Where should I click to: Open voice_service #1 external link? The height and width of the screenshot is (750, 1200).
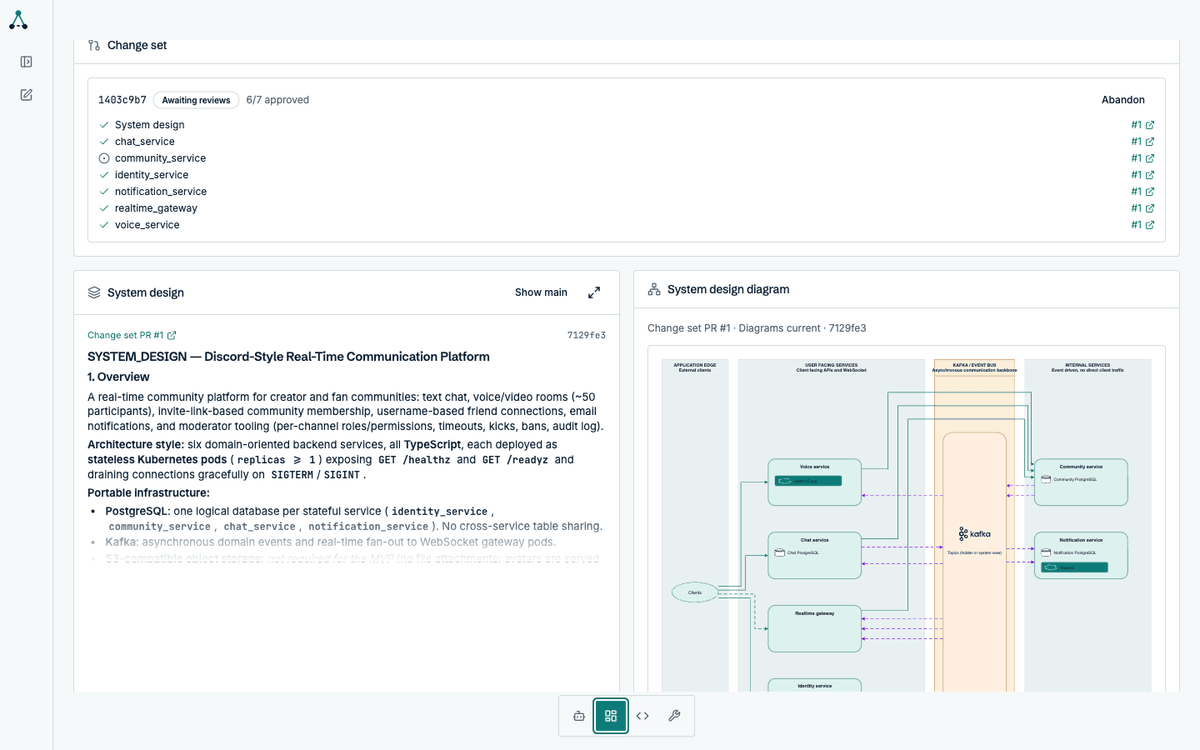[1143, 225]
